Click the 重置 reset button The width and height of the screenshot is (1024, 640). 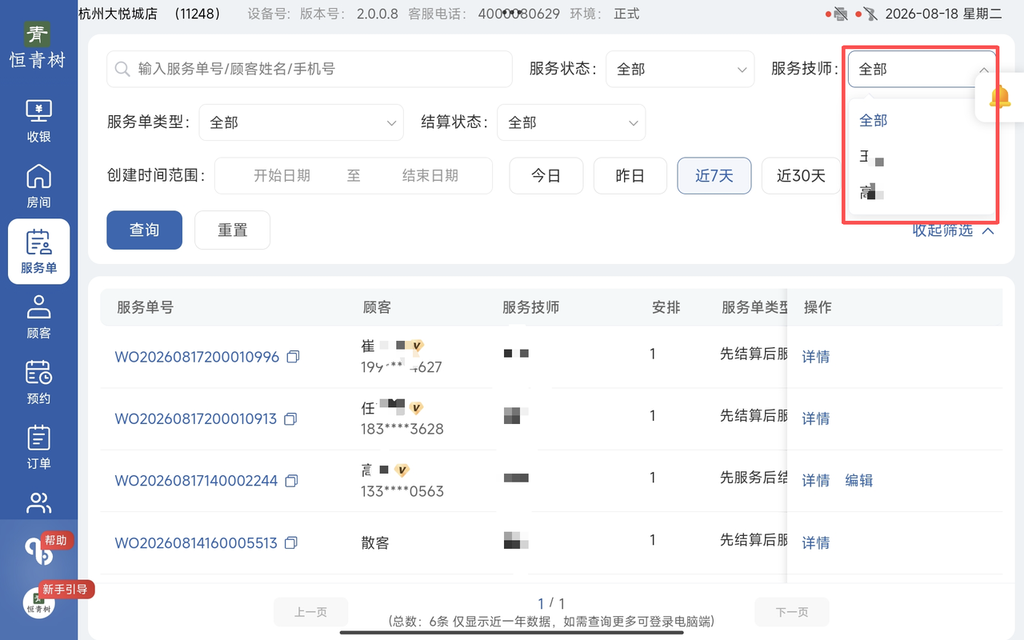[x=232, y=230]
